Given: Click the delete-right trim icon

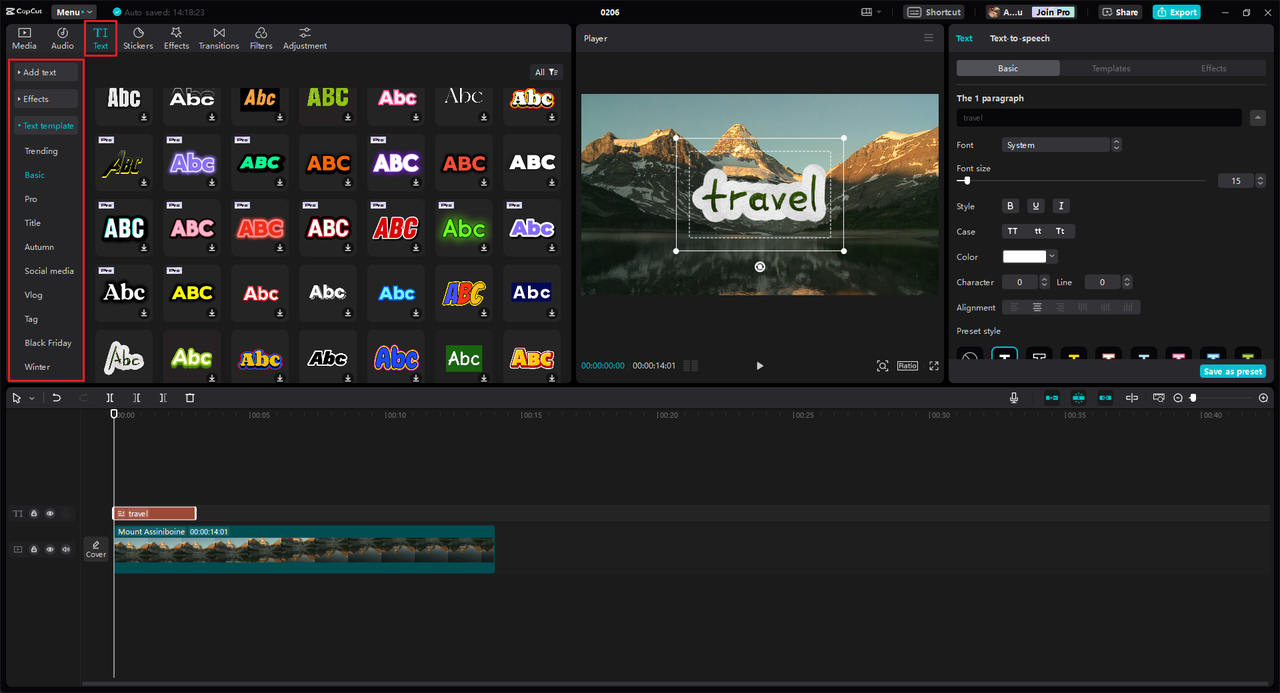Looking at the screenshot, I should coord(163,398).
